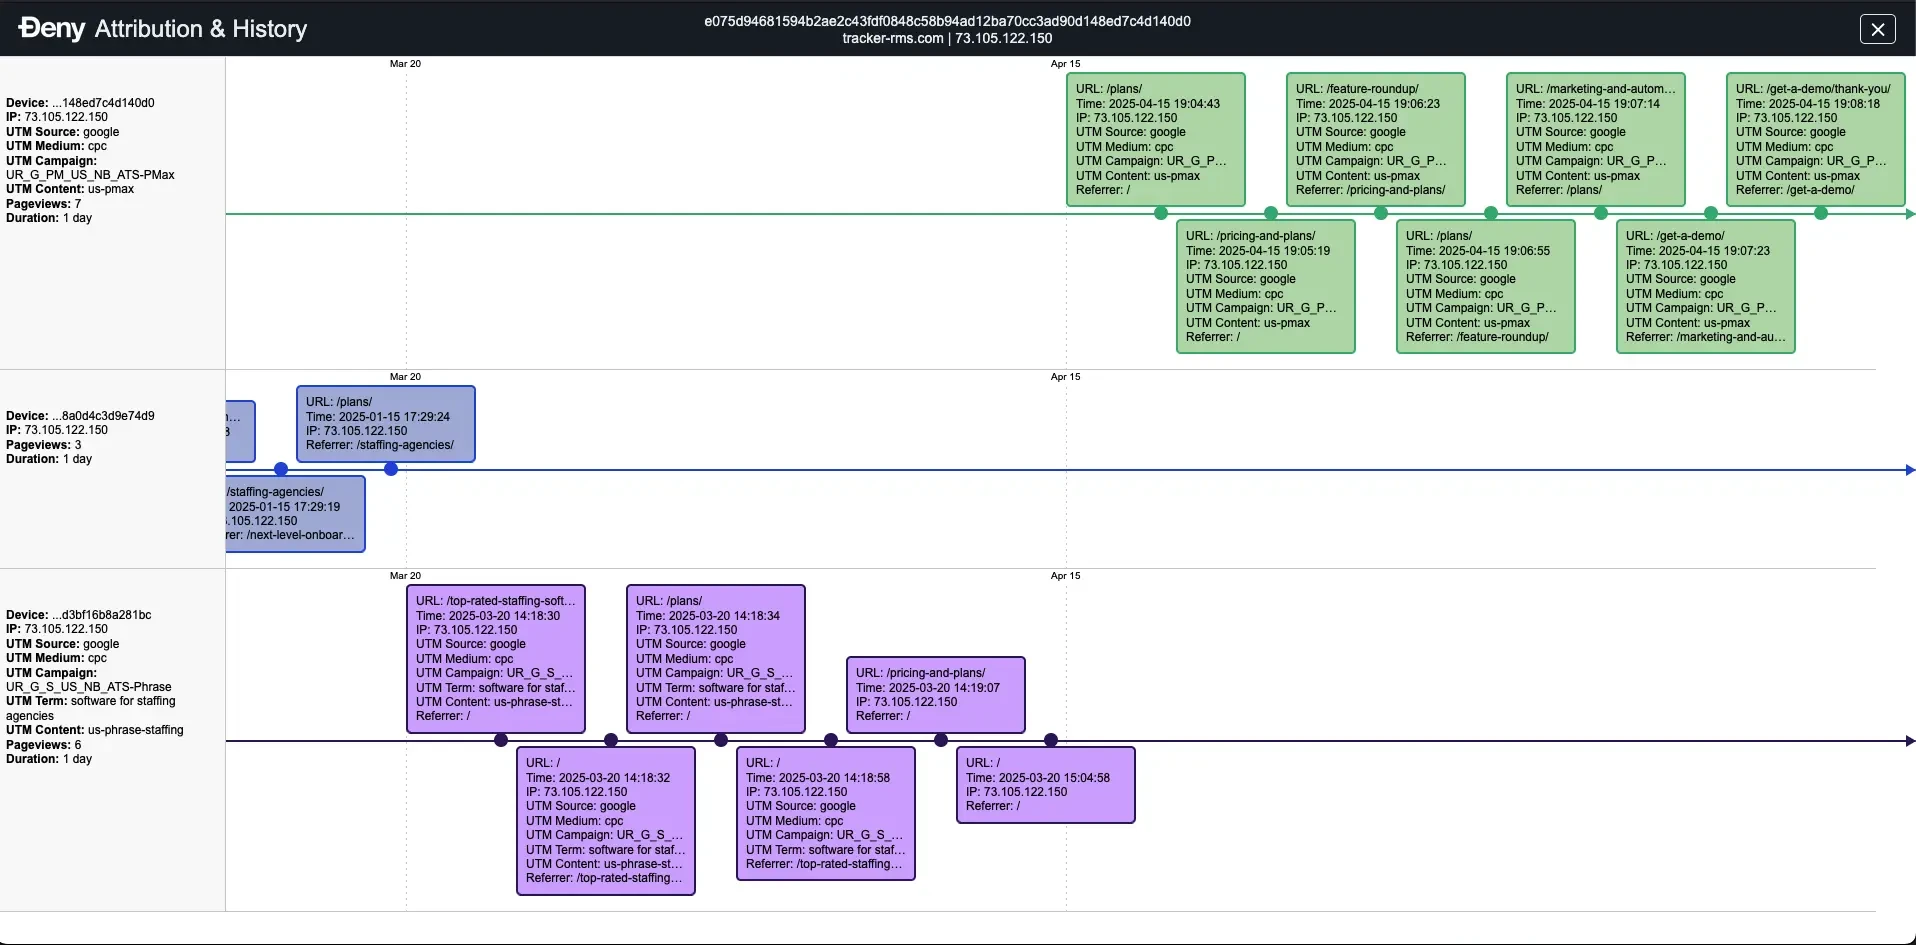Select the blue /plans/ card at 17:29:24
Viewport: 1916px width, 945px height.
386,424
